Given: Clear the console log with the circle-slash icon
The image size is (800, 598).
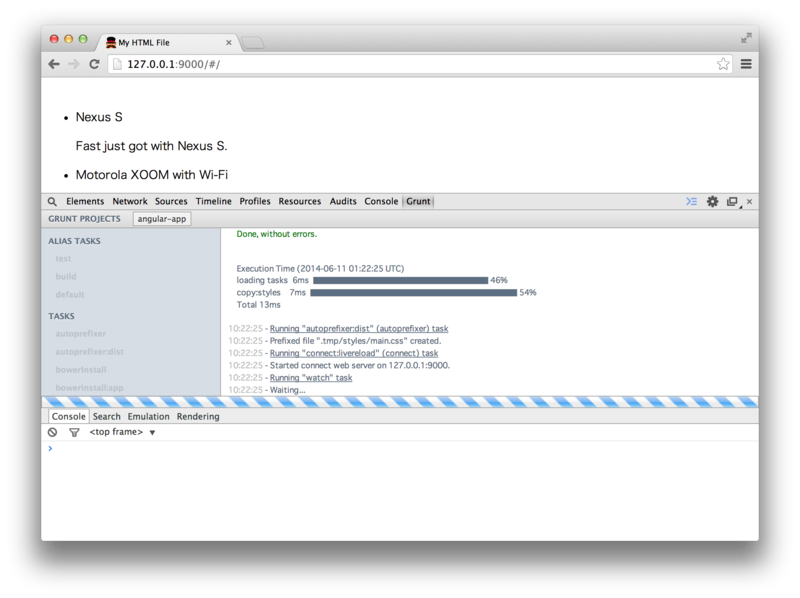Looking at the screenshot, I should point(53,432).
